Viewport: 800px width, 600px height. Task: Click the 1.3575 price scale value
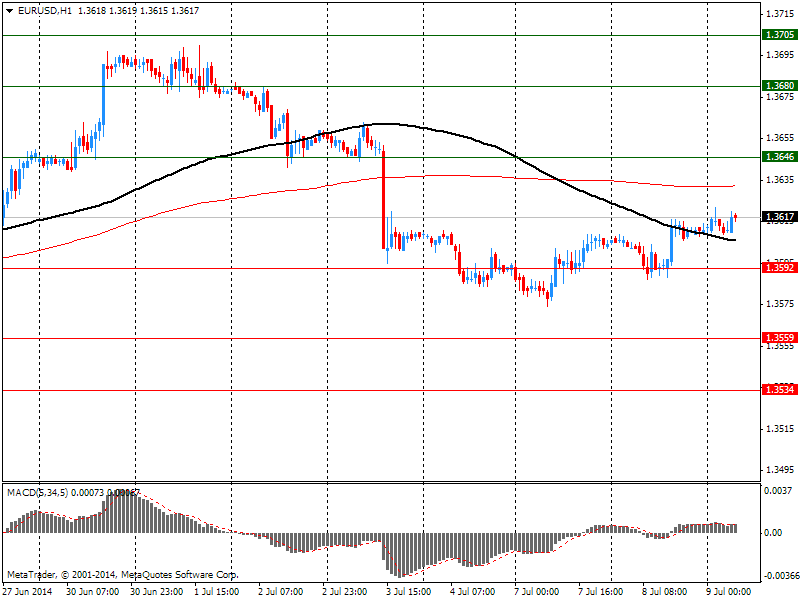tap(781, 304)
